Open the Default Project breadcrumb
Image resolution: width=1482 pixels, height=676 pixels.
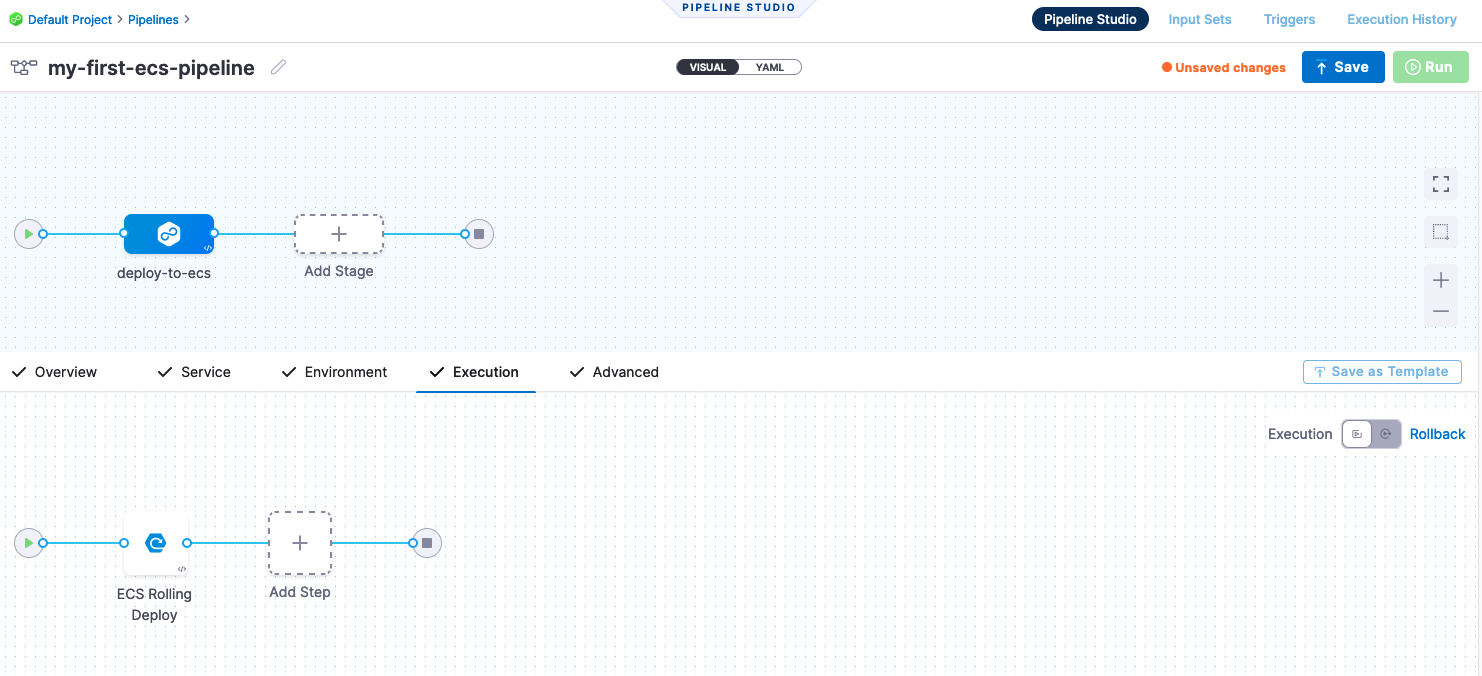(69, 20)
